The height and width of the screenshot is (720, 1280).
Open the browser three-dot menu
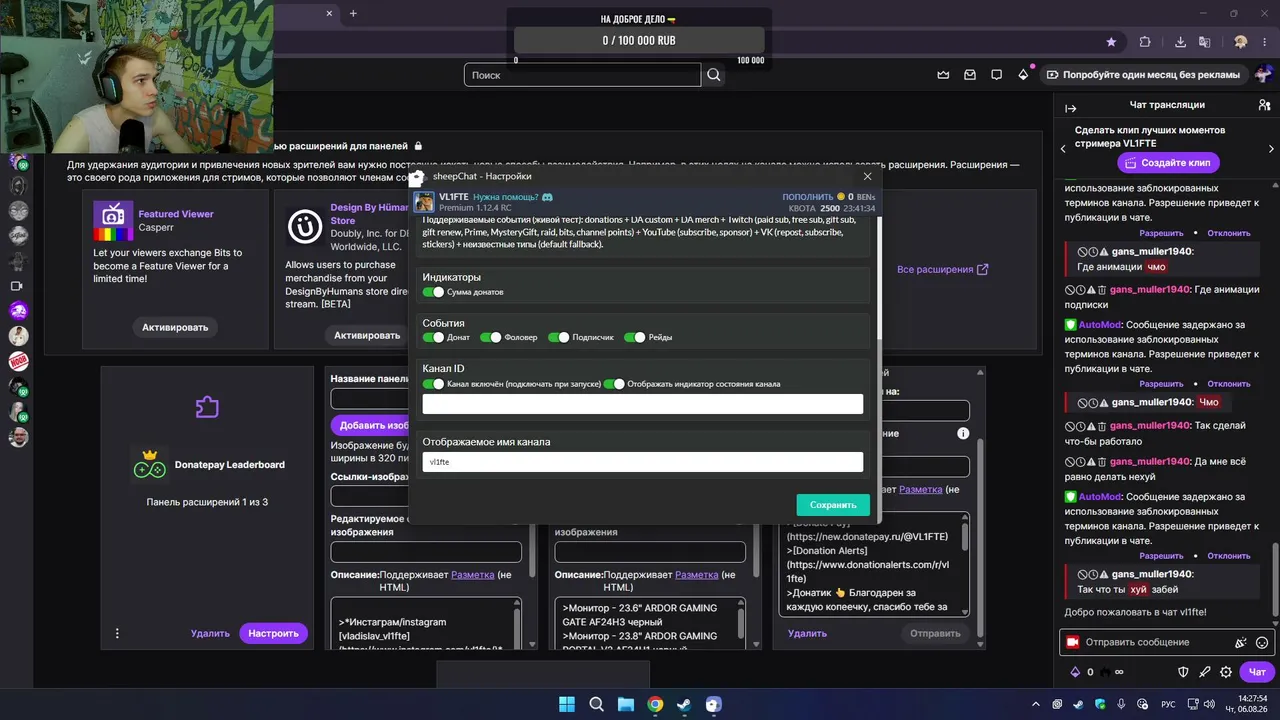pos(1265,42)
